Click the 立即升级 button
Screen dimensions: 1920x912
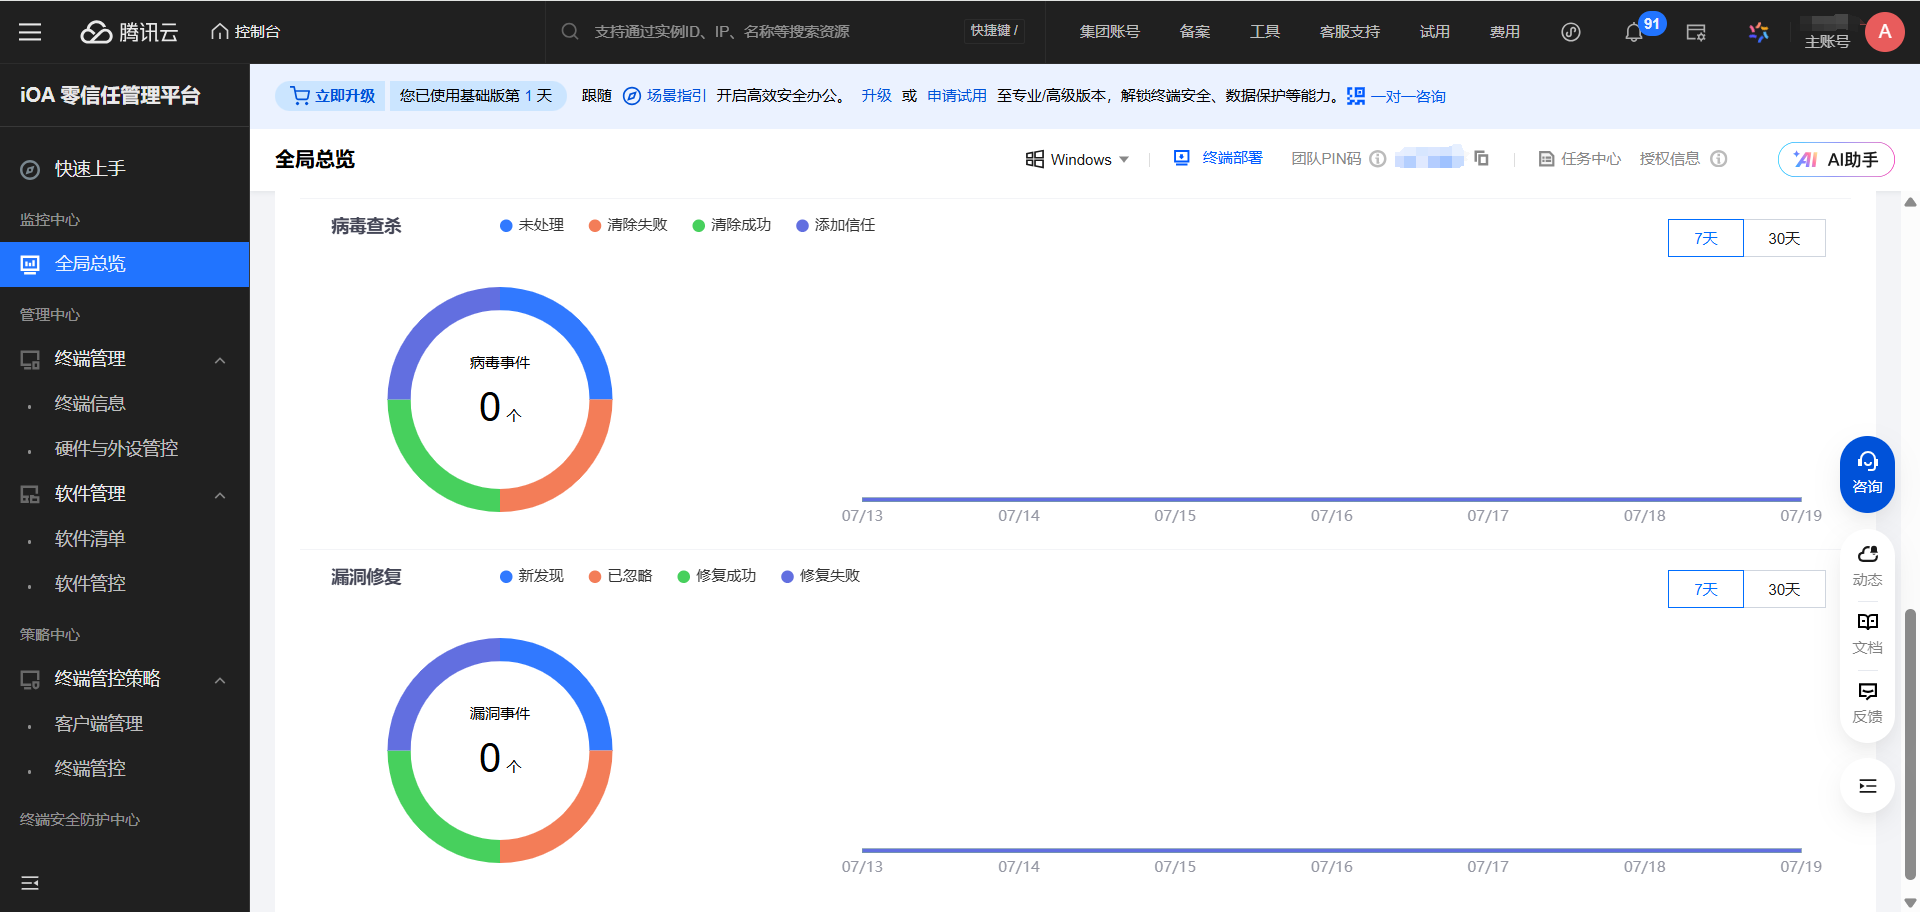click(x=332, y=96)
